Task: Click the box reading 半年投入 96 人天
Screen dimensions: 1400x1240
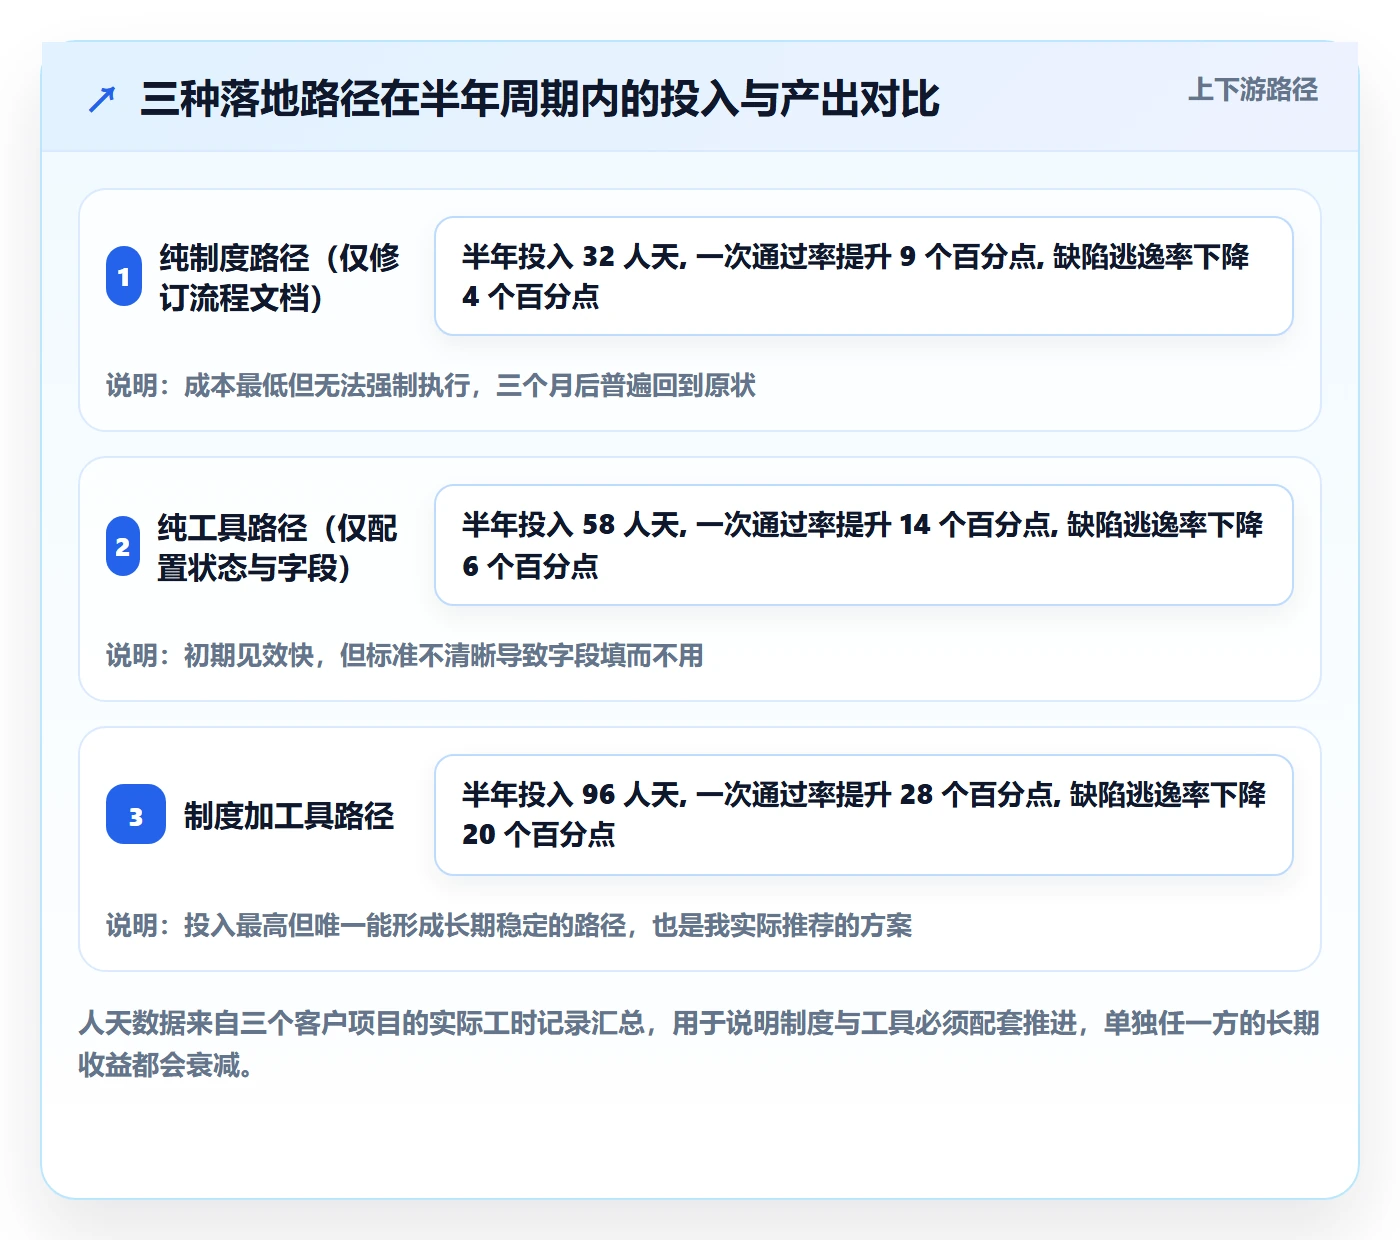Action: click(x=864, y=815)
